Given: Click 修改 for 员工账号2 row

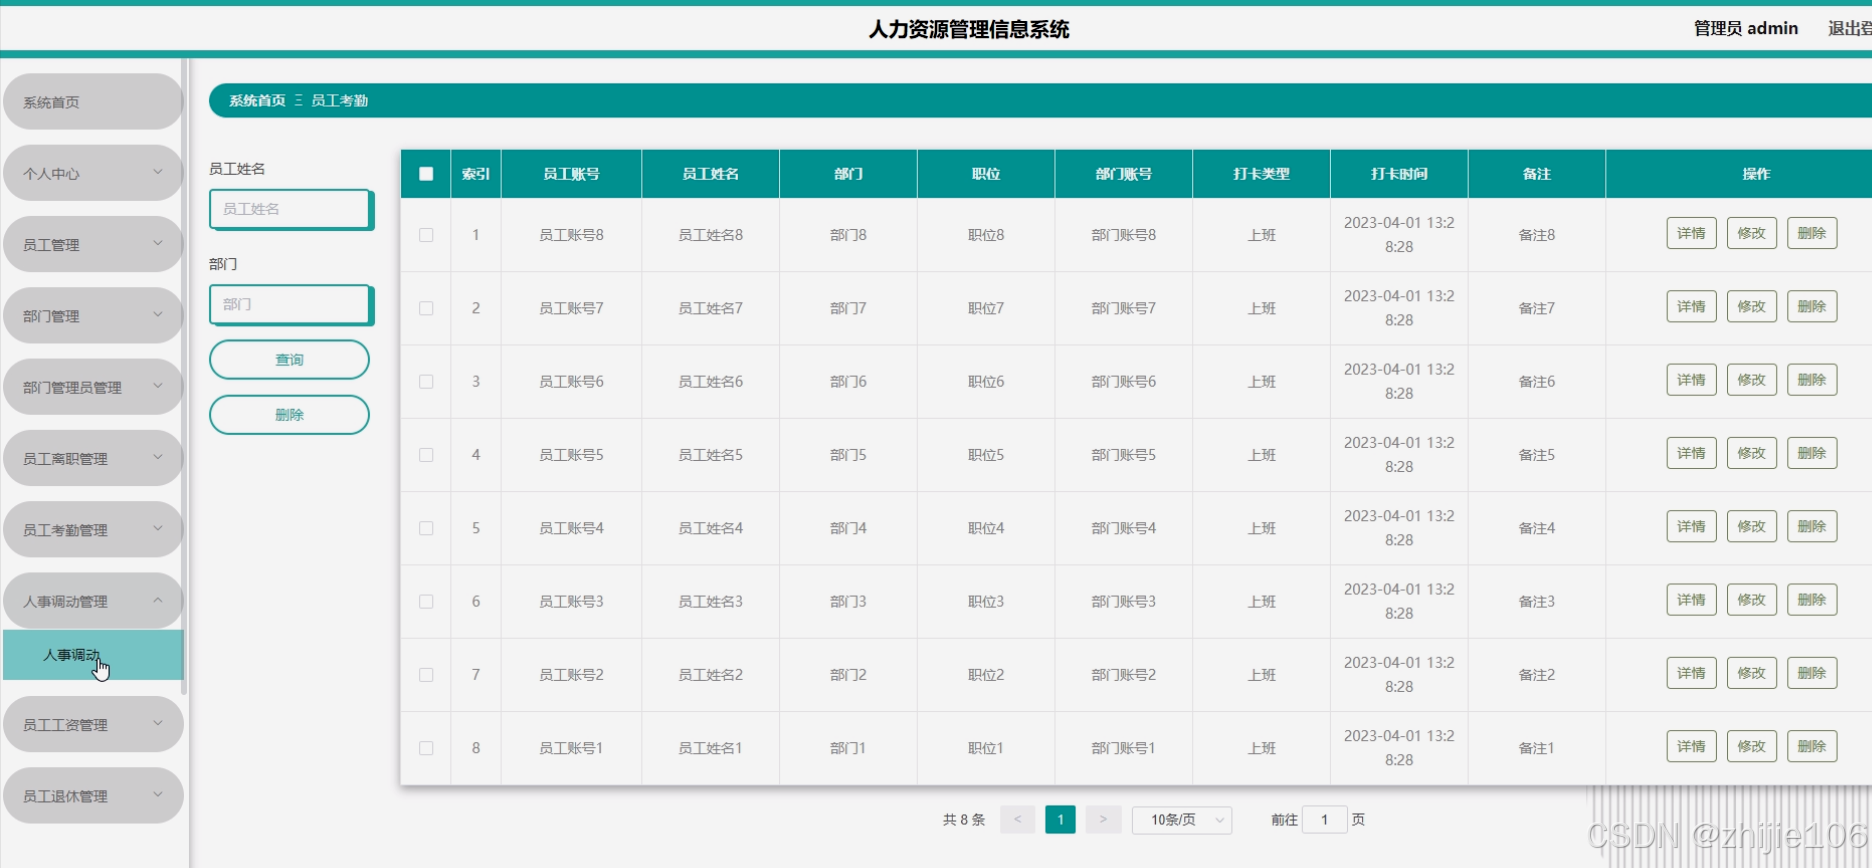Looking at the screenshot, I should click(x=1751, y=673).
